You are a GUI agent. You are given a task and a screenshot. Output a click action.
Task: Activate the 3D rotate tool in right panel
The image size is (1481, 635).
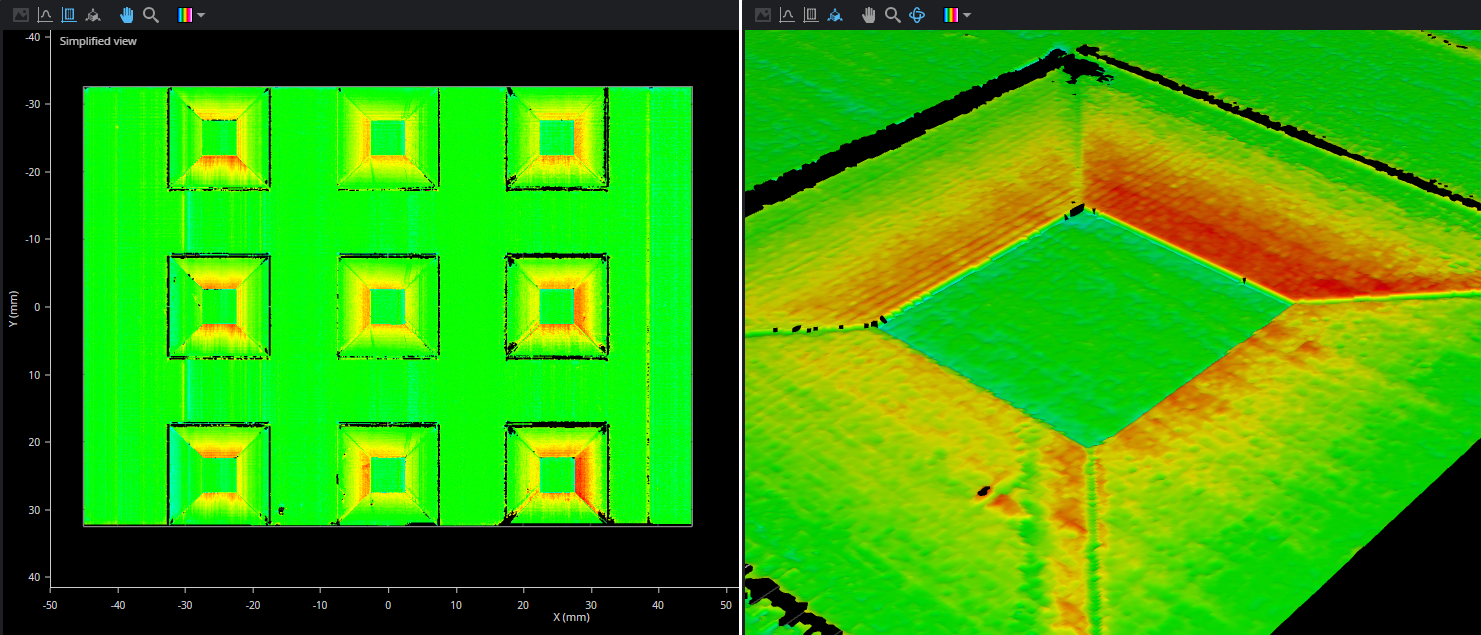click(917, 15)
